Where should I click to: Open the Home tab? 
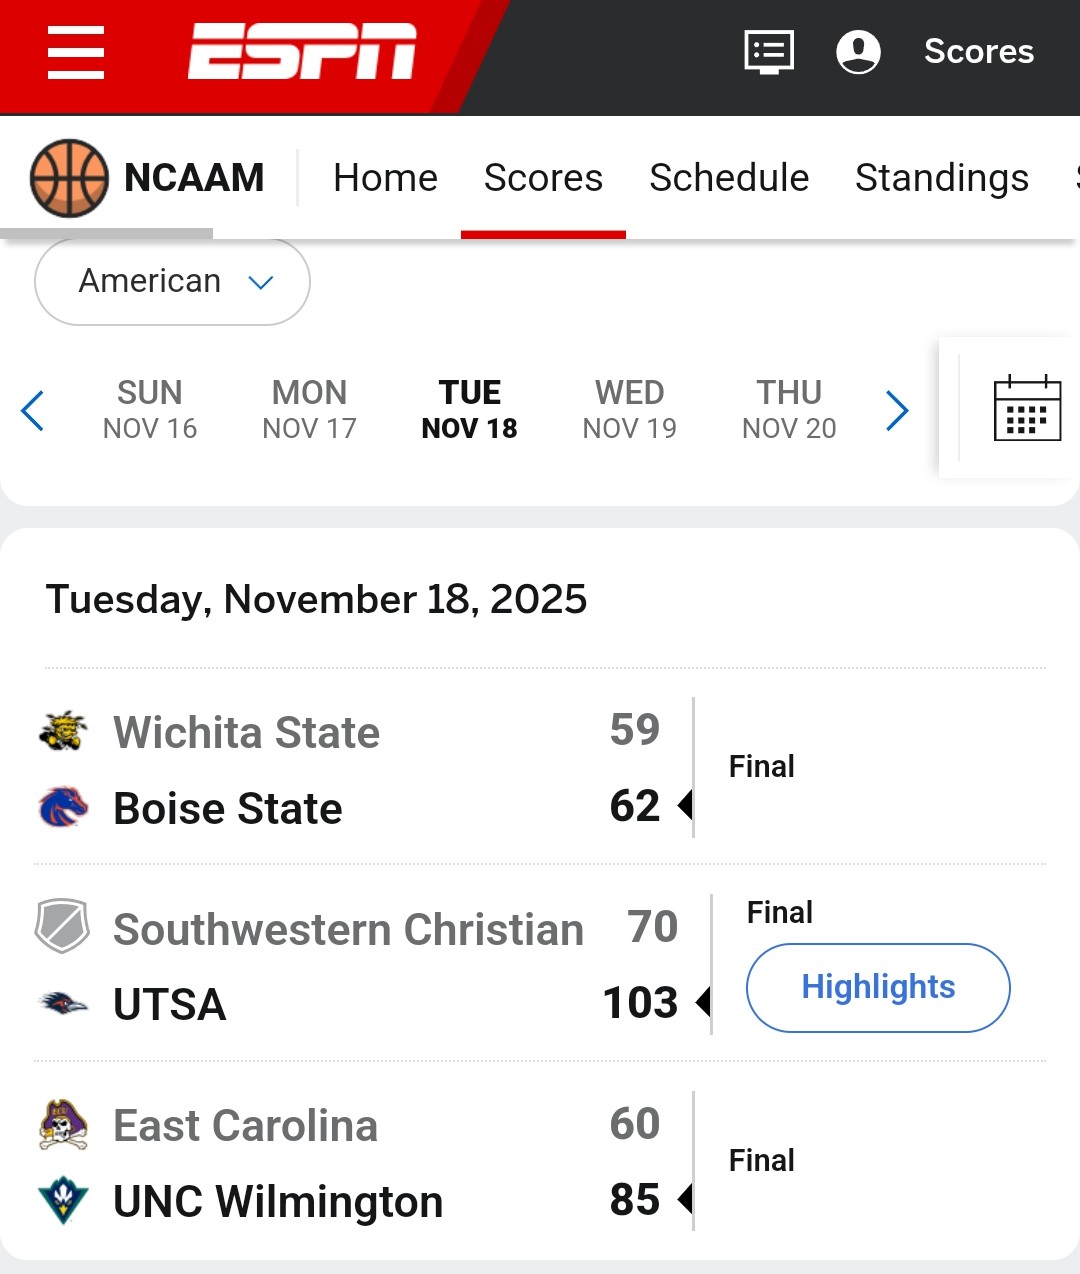[385, 178]
